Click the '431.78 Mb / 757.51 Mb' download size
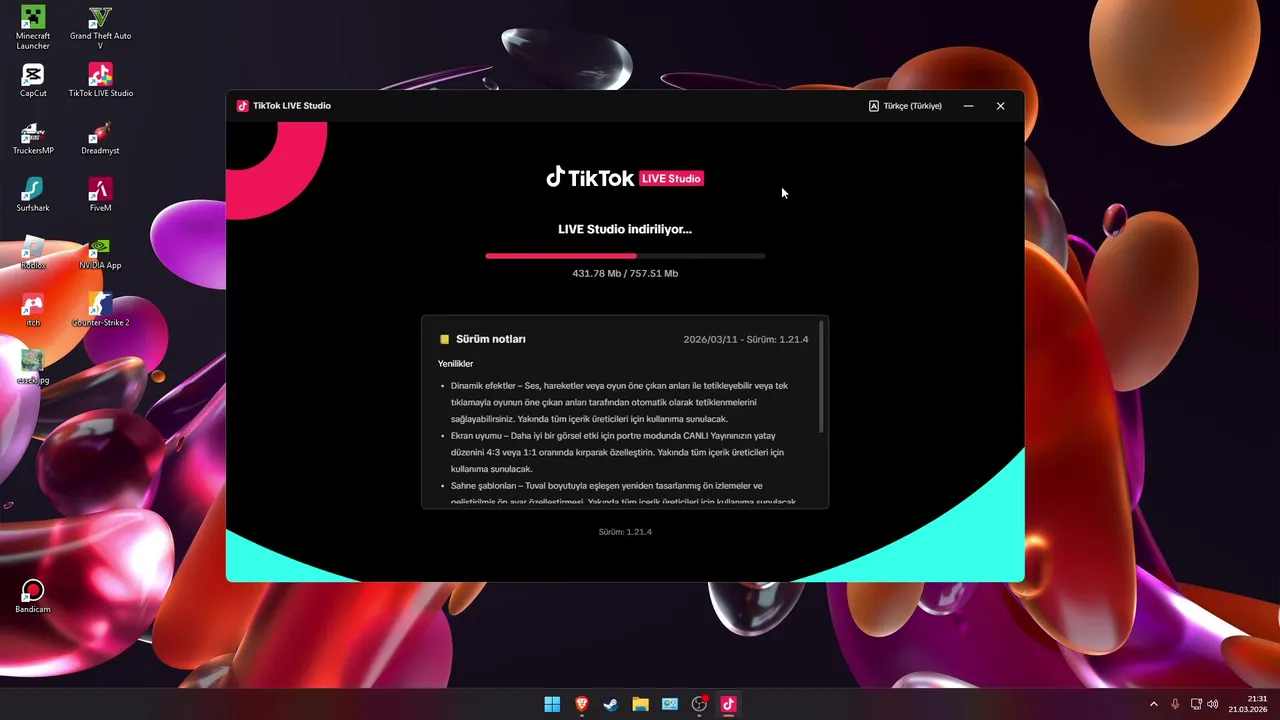The image size is (1280, 720). (625, 273)
